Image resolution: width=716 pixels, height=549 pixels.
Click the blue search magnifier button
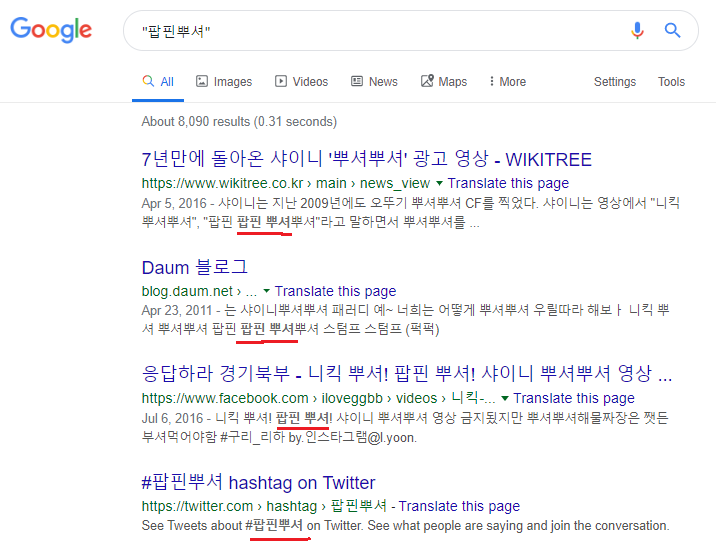pos(672,31)
